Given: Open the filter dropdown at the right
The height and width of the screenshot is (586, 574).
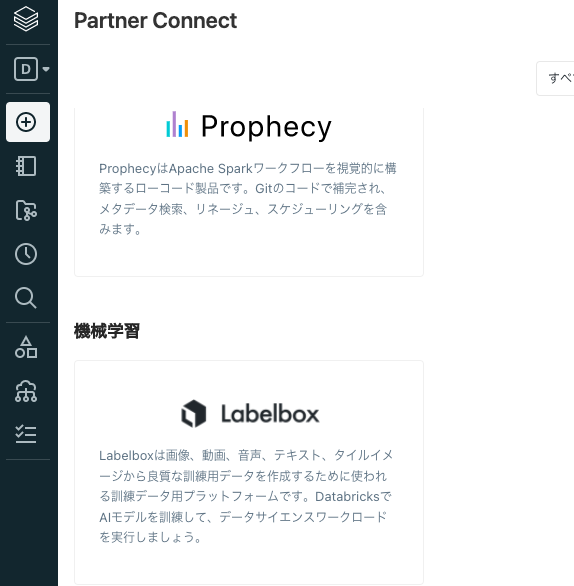Looking at the screenshot, I should [x=555, y=78].
